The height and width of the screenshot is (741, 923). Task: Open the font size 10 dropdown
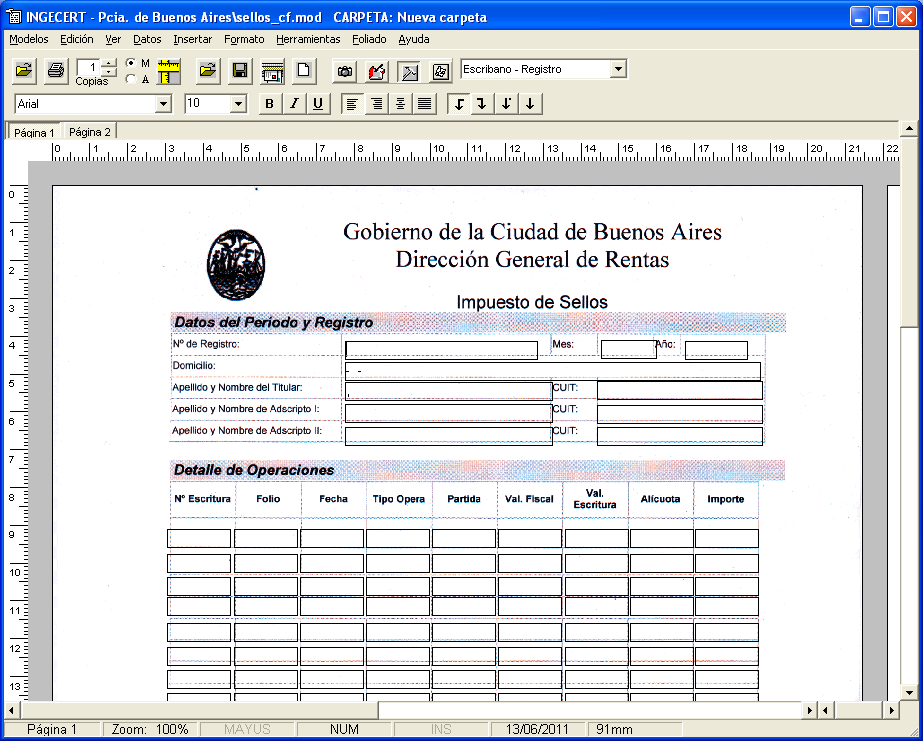point(238,104)
